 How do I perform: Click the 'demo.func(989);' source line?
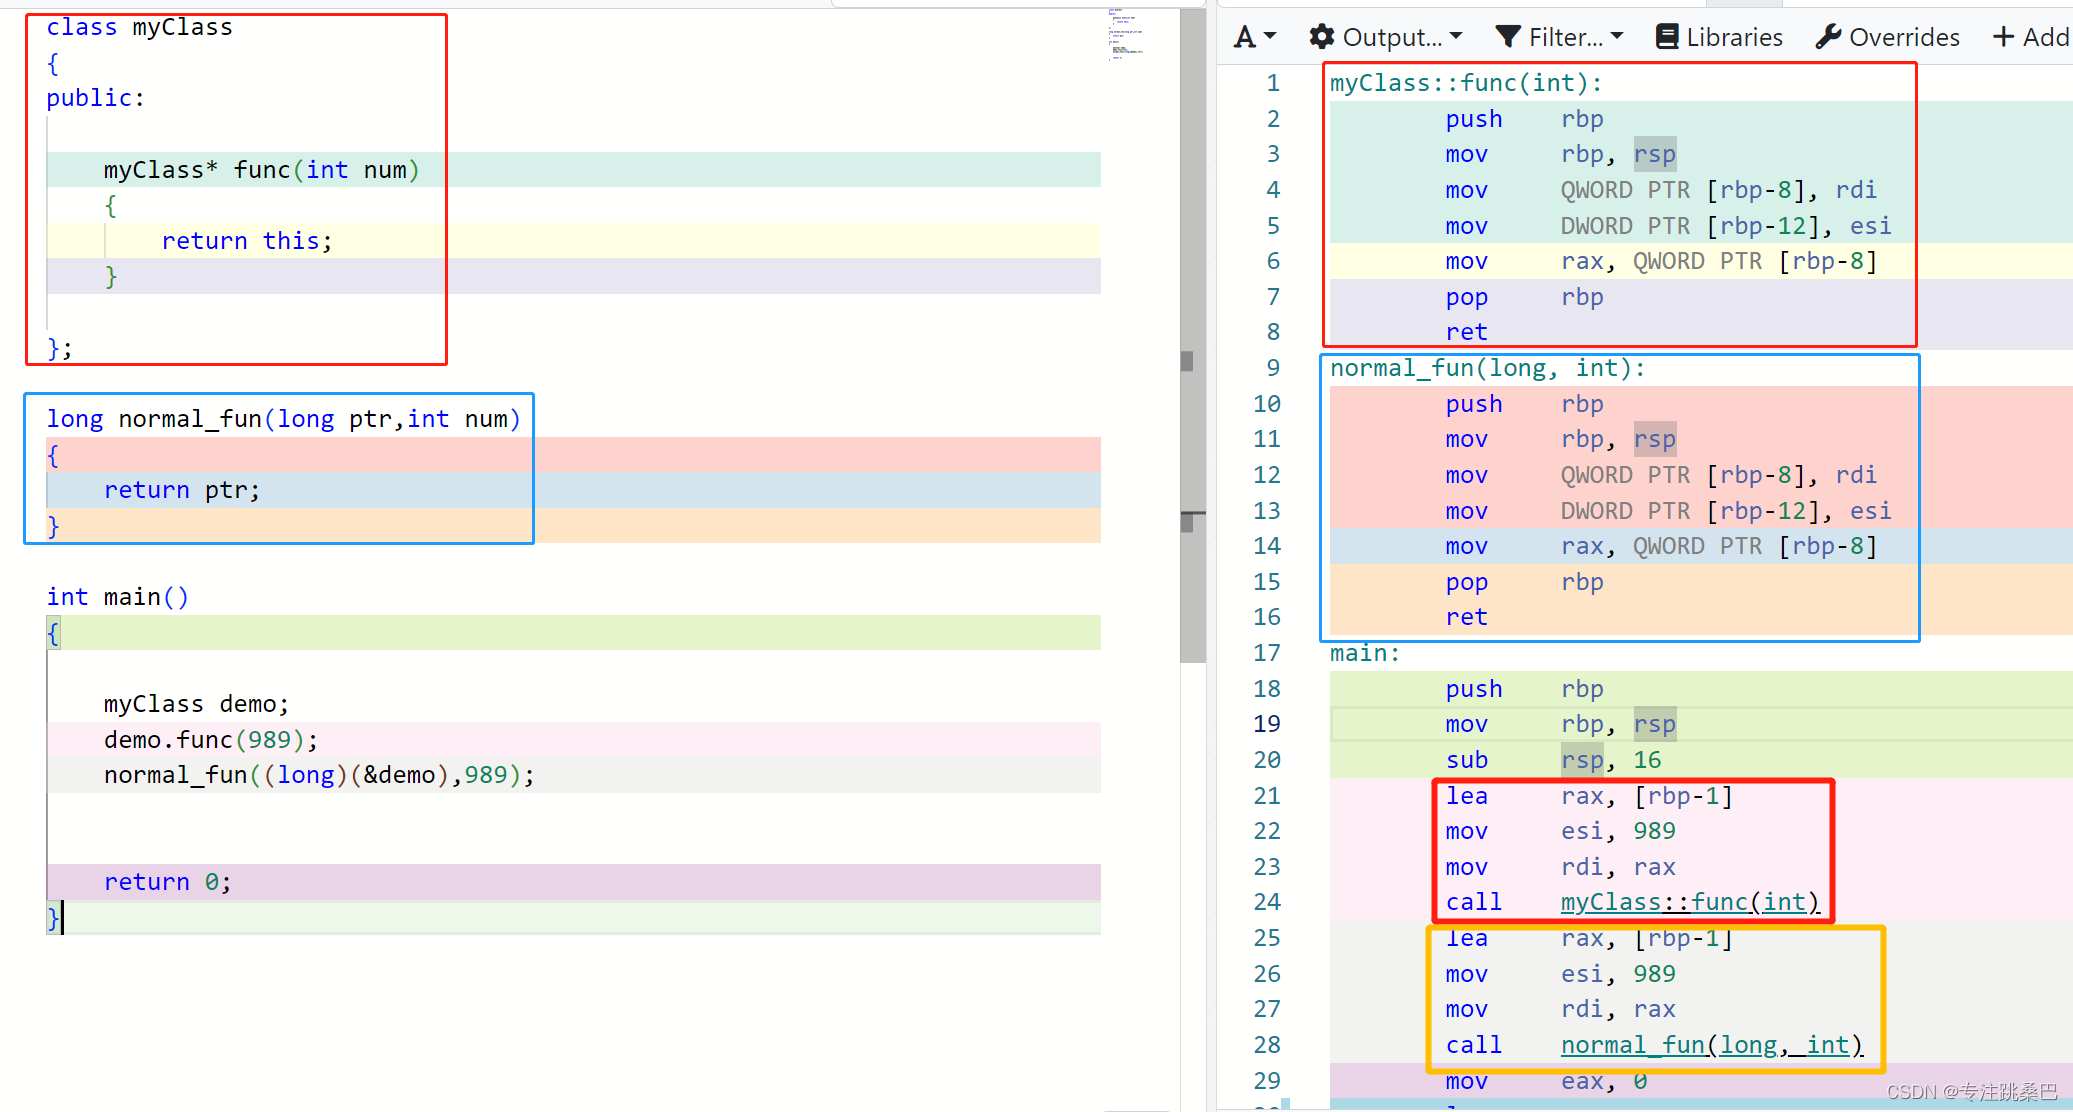coord(210,740)
